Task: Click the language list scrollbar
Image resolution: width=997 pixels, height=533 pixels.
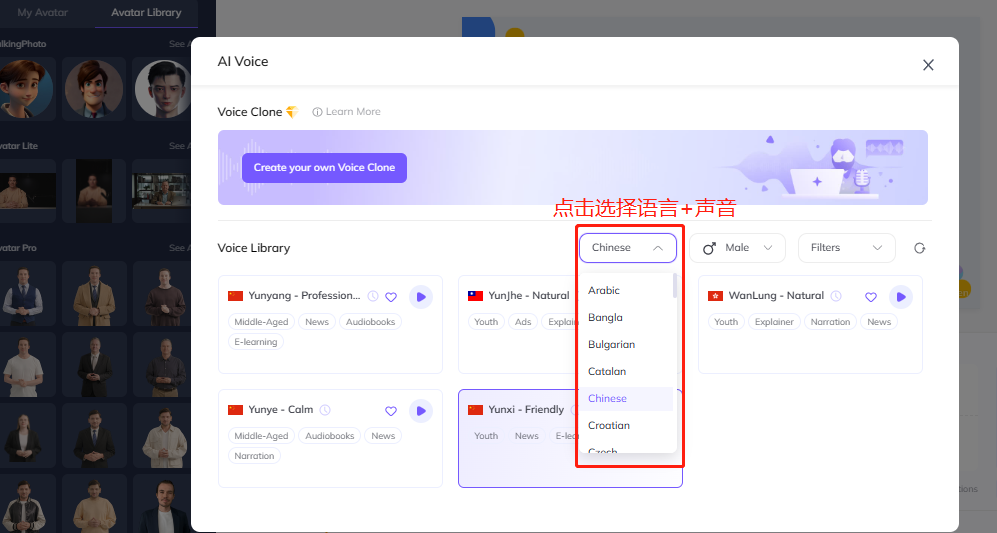Action: click(675, 286)
